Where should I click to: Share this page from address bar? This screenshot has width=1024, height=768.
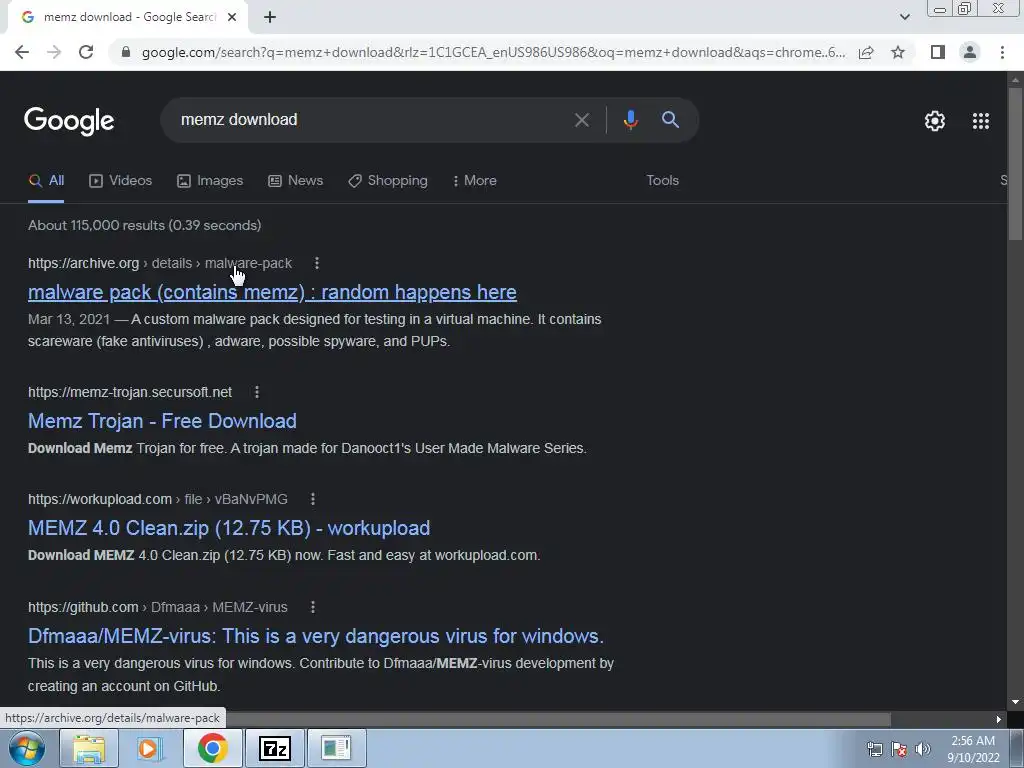tap(866, 52)
